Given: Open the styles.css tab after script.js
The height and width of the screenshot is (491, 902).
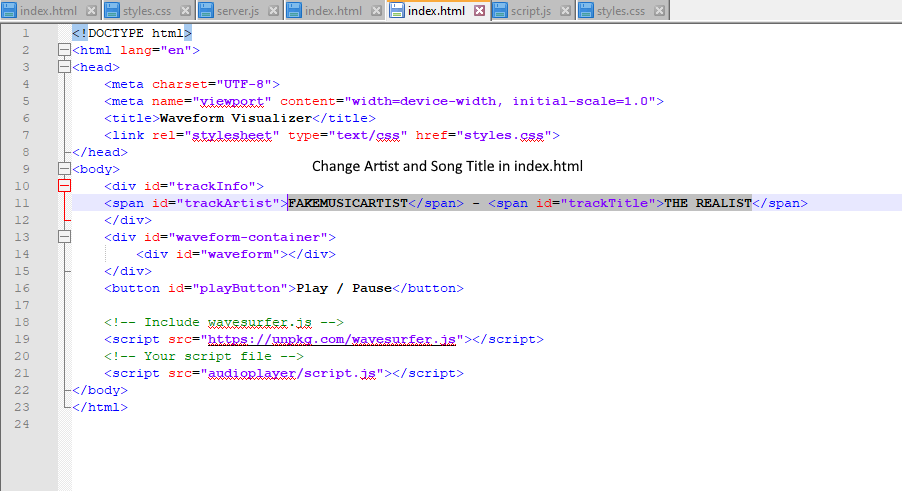Looking at the screenshot, I should [622, 11].
